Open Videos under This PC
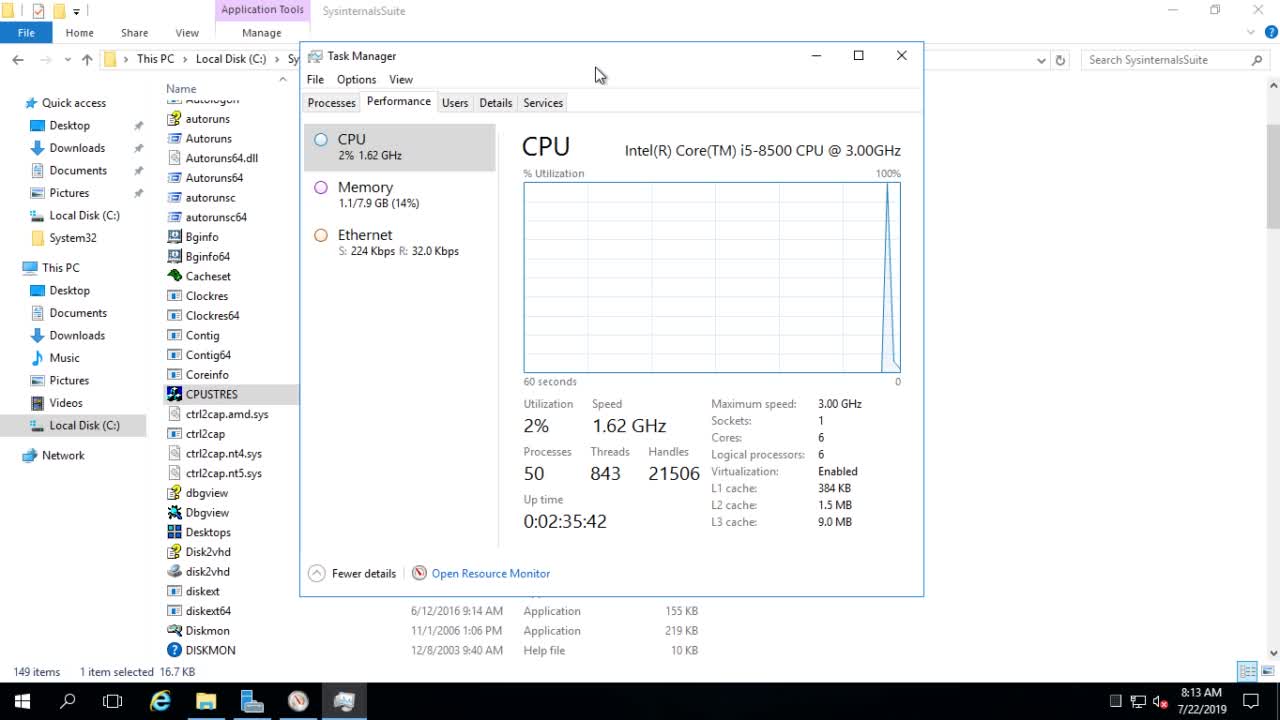1280x720 pixels. 66,403
